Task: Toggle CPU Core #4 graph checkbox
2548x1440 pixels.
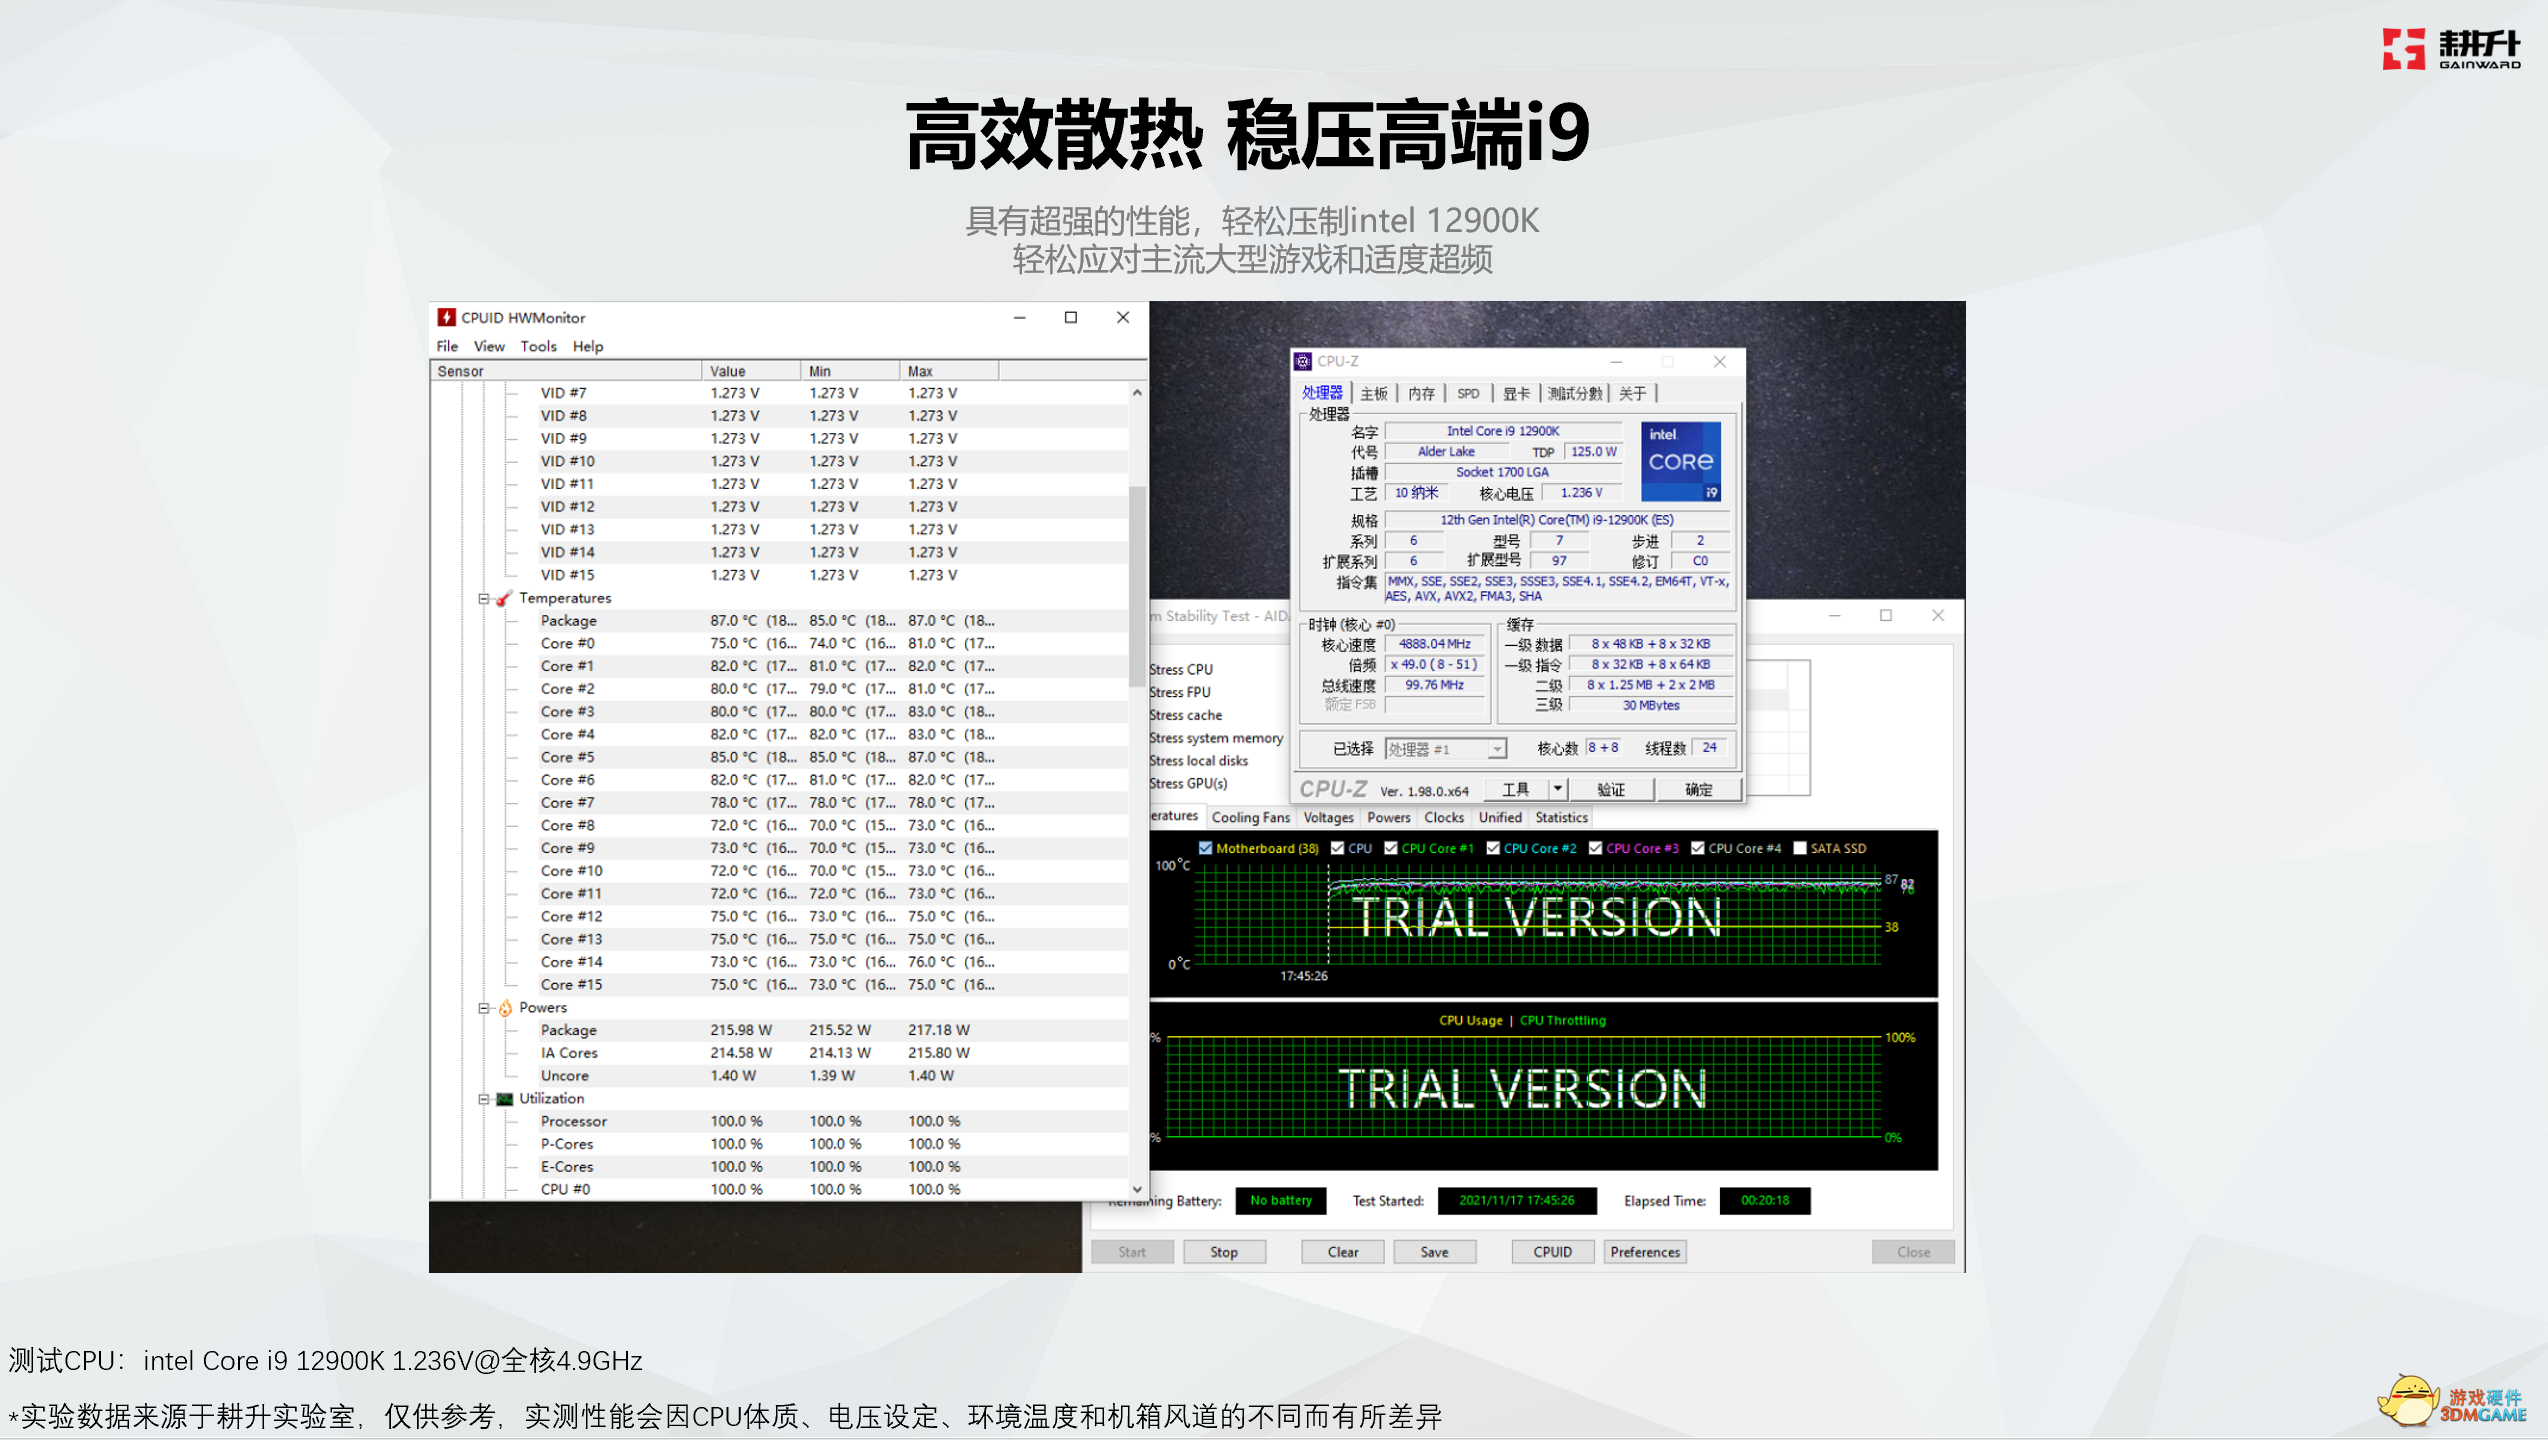Action: 1698,848
